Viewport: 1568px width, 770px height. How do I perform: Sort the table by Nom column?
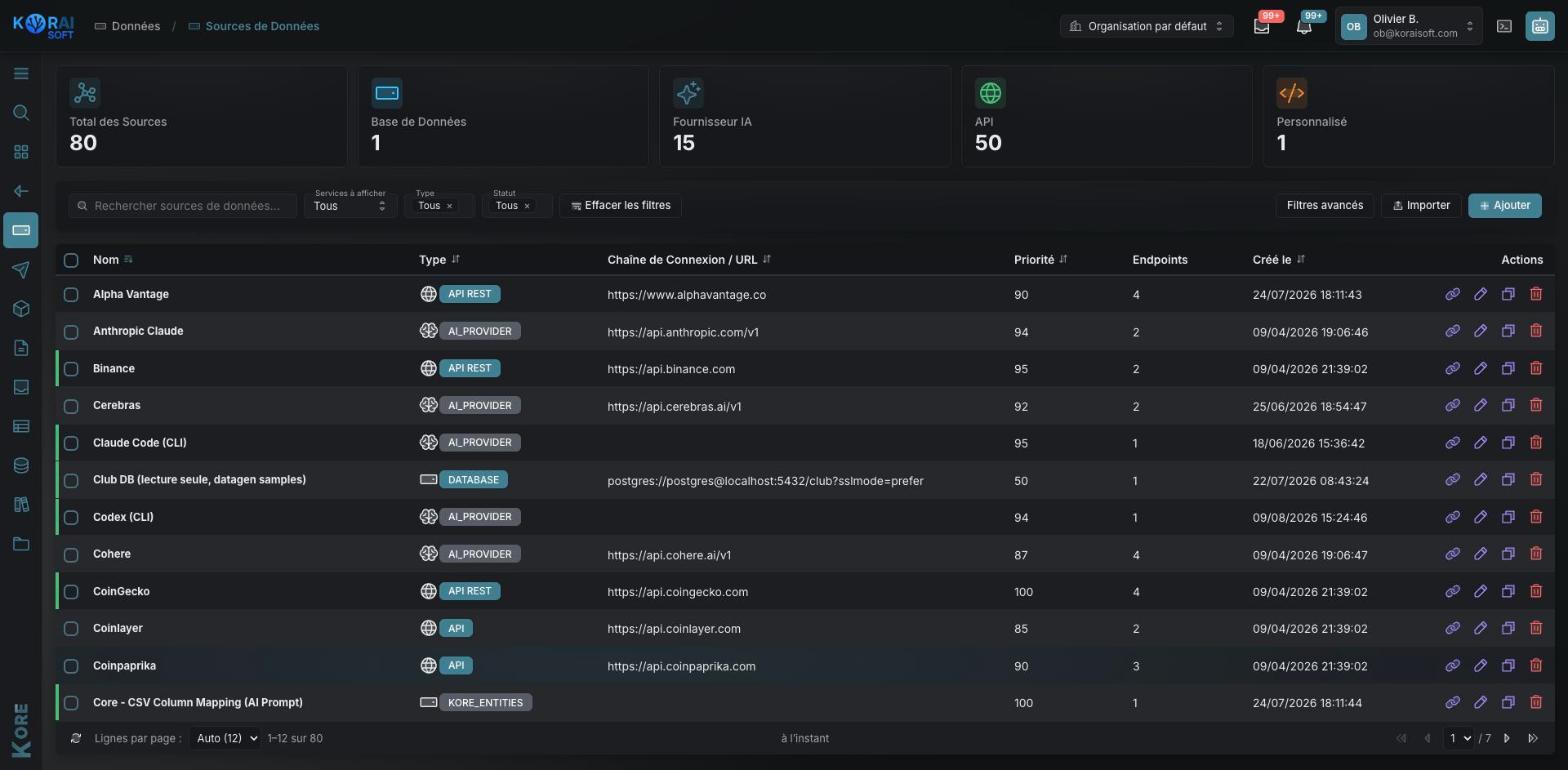pos(113,260)
